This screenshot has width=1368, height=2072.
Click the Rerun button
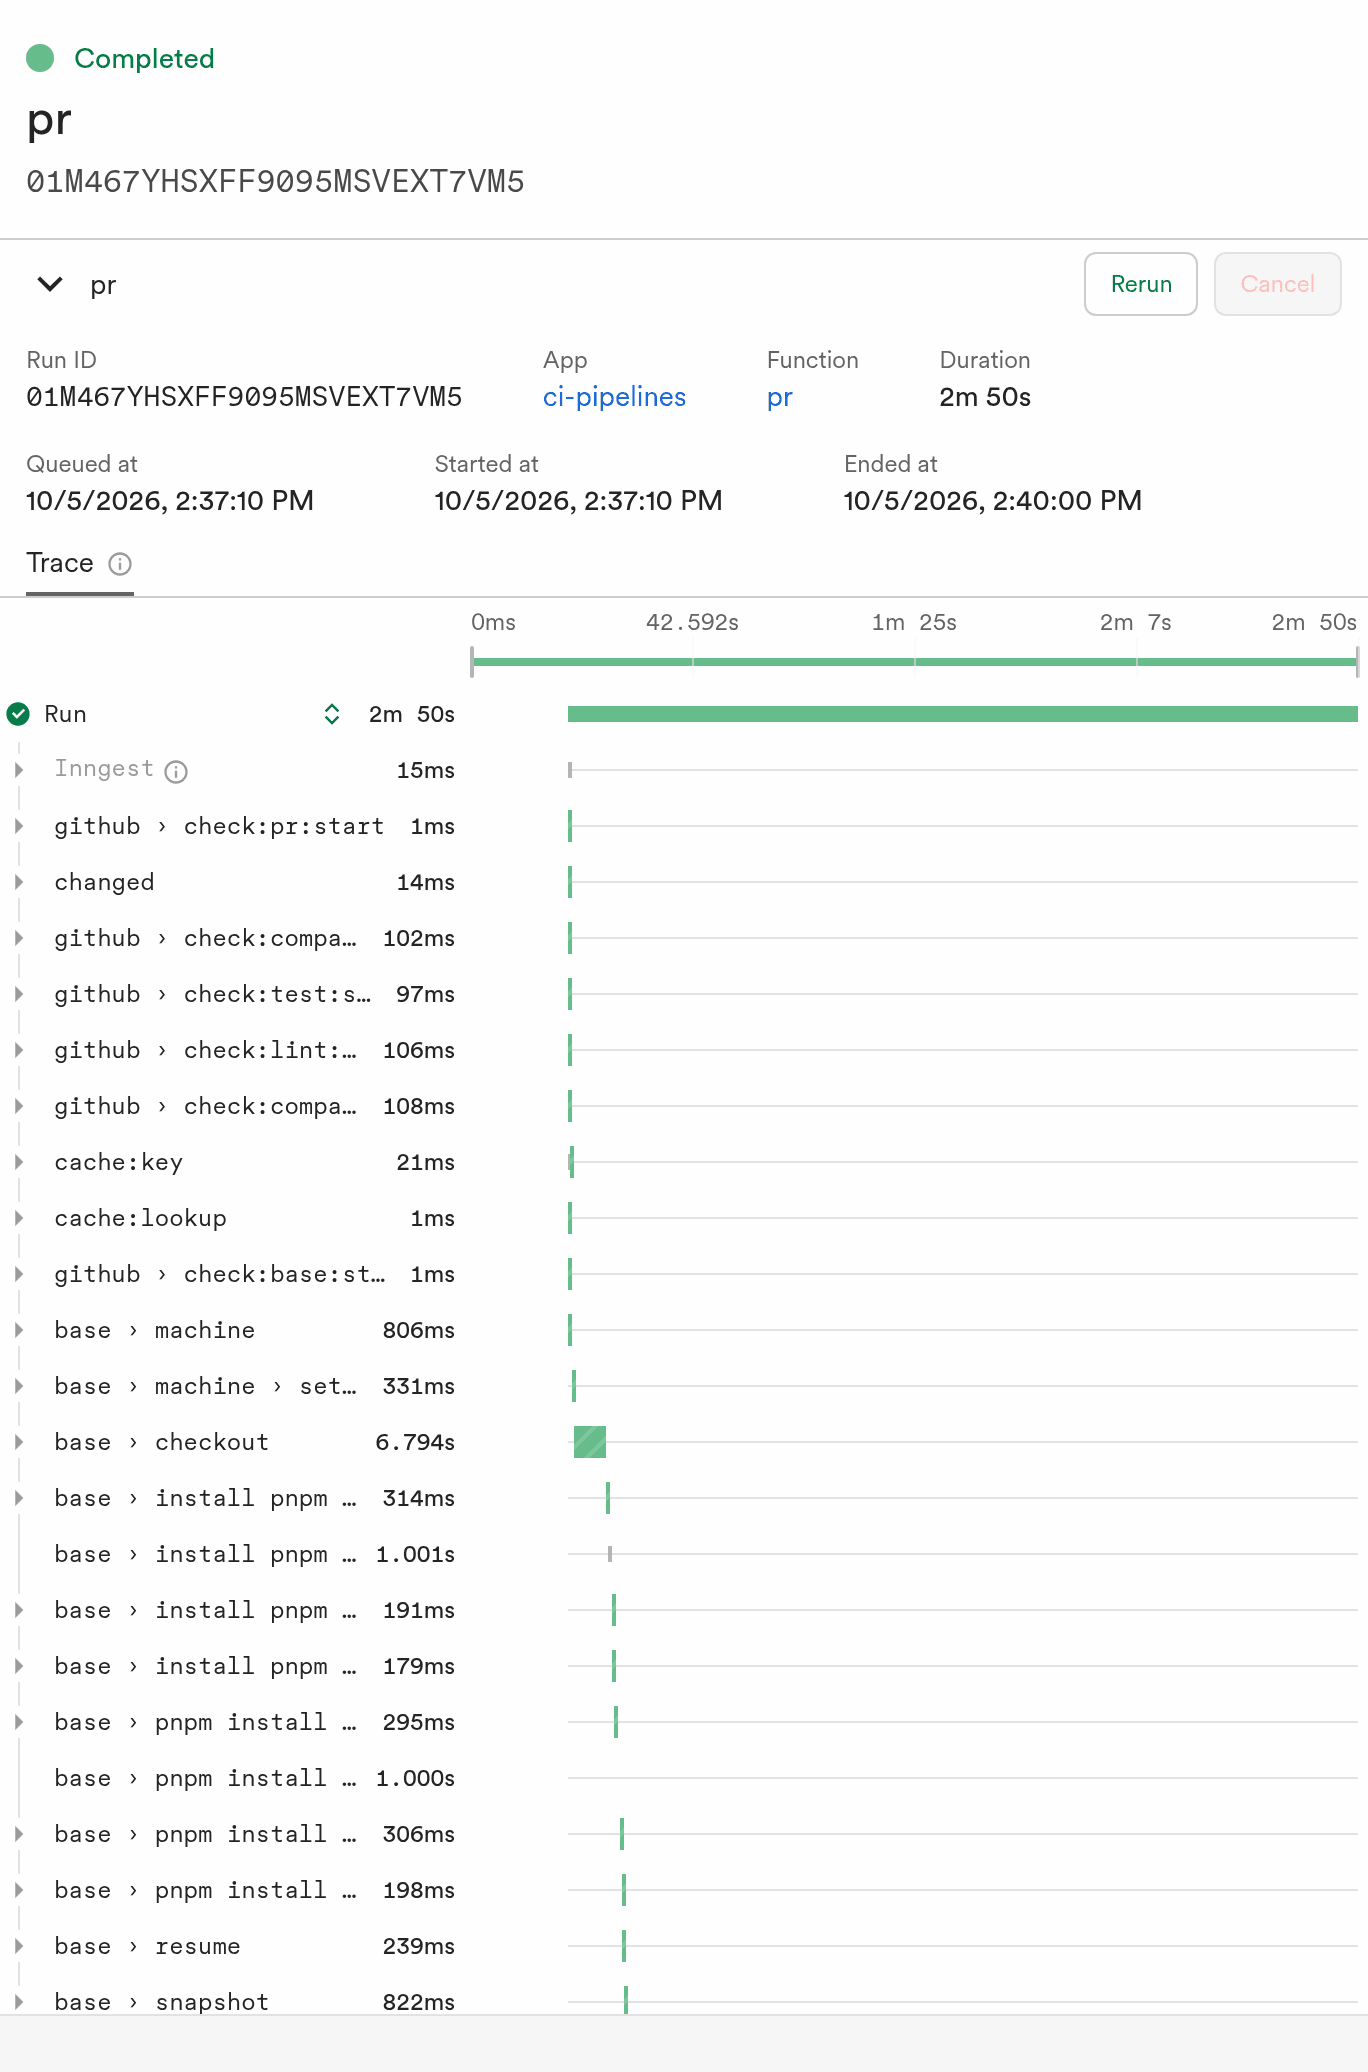pos(1141,284)
